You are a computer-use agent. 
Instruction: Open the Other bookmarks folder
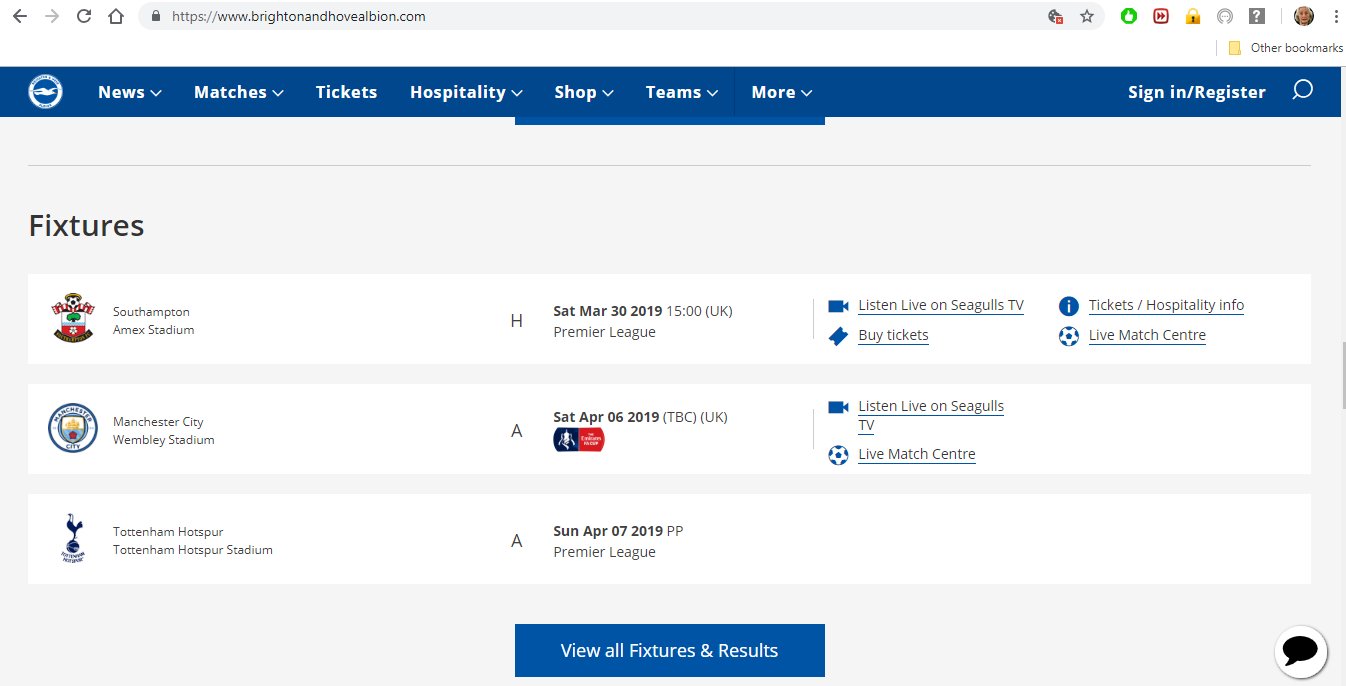pyautogui.click(x=1286, y=48)
